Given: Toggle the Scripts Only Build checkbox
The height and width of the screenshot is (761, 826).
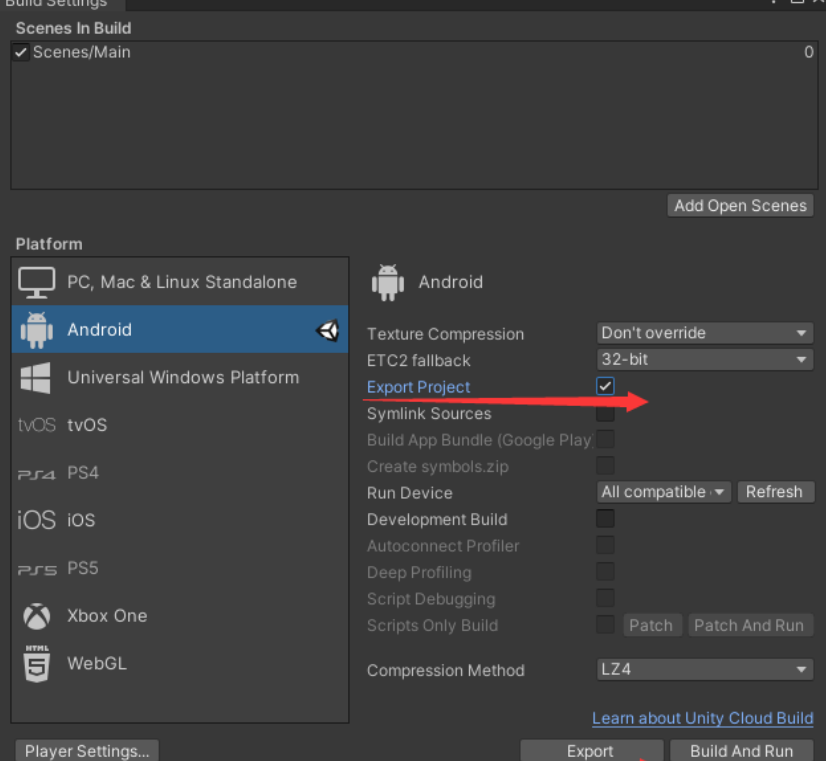Looking at the screenshot, I should pos(605,625).
